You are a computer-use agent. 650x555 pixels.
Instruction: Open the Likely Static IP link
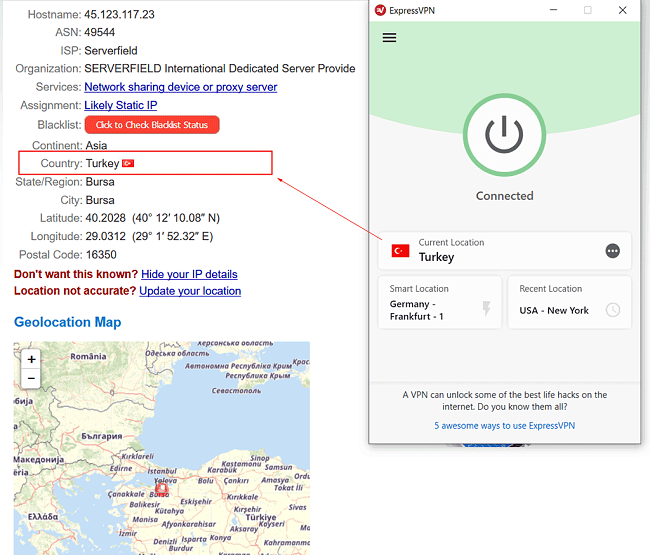pyautogui.click(x=121, y=105)
